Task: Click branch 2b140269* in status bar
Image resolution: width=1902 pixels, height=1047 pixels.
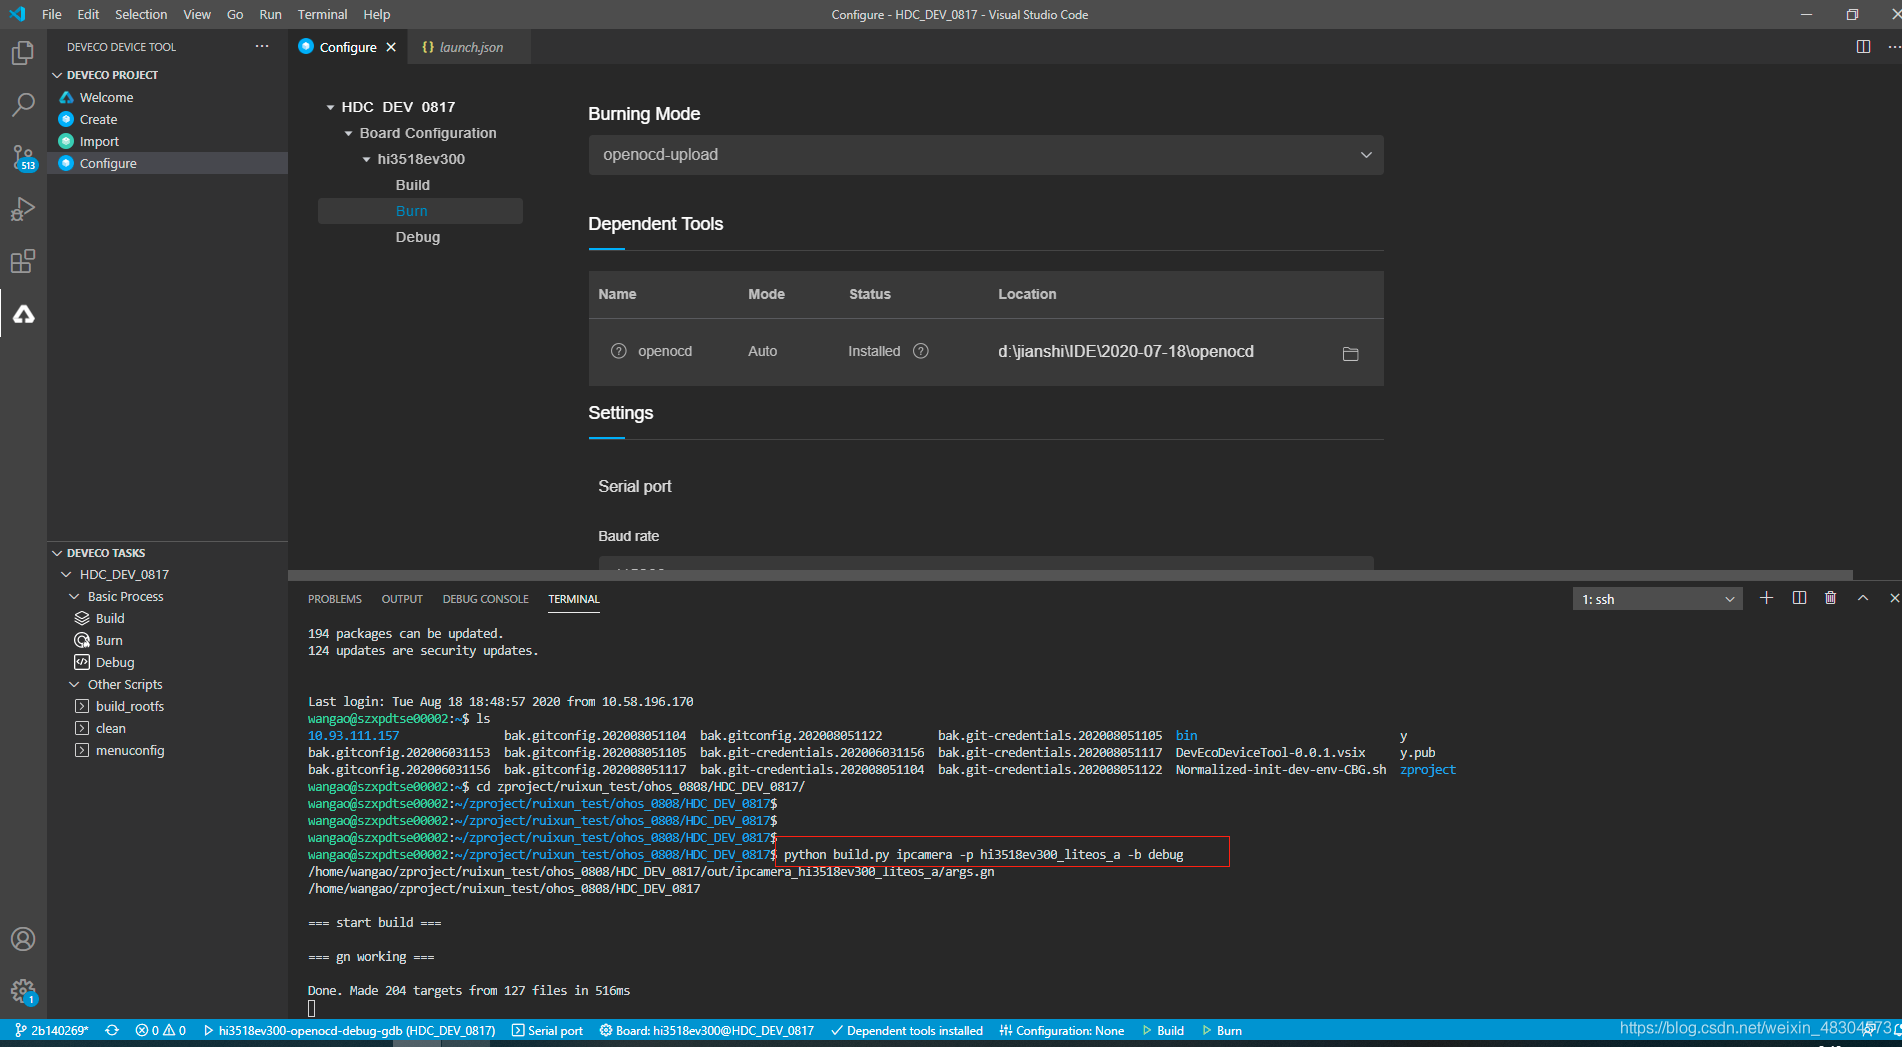Action: coord(52,1031)
